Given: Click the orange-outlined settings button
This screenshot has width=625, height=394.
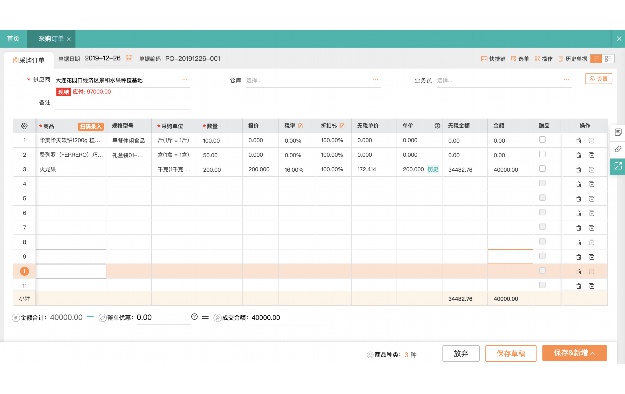Looking at the screenshot, I should pos(598,79).
